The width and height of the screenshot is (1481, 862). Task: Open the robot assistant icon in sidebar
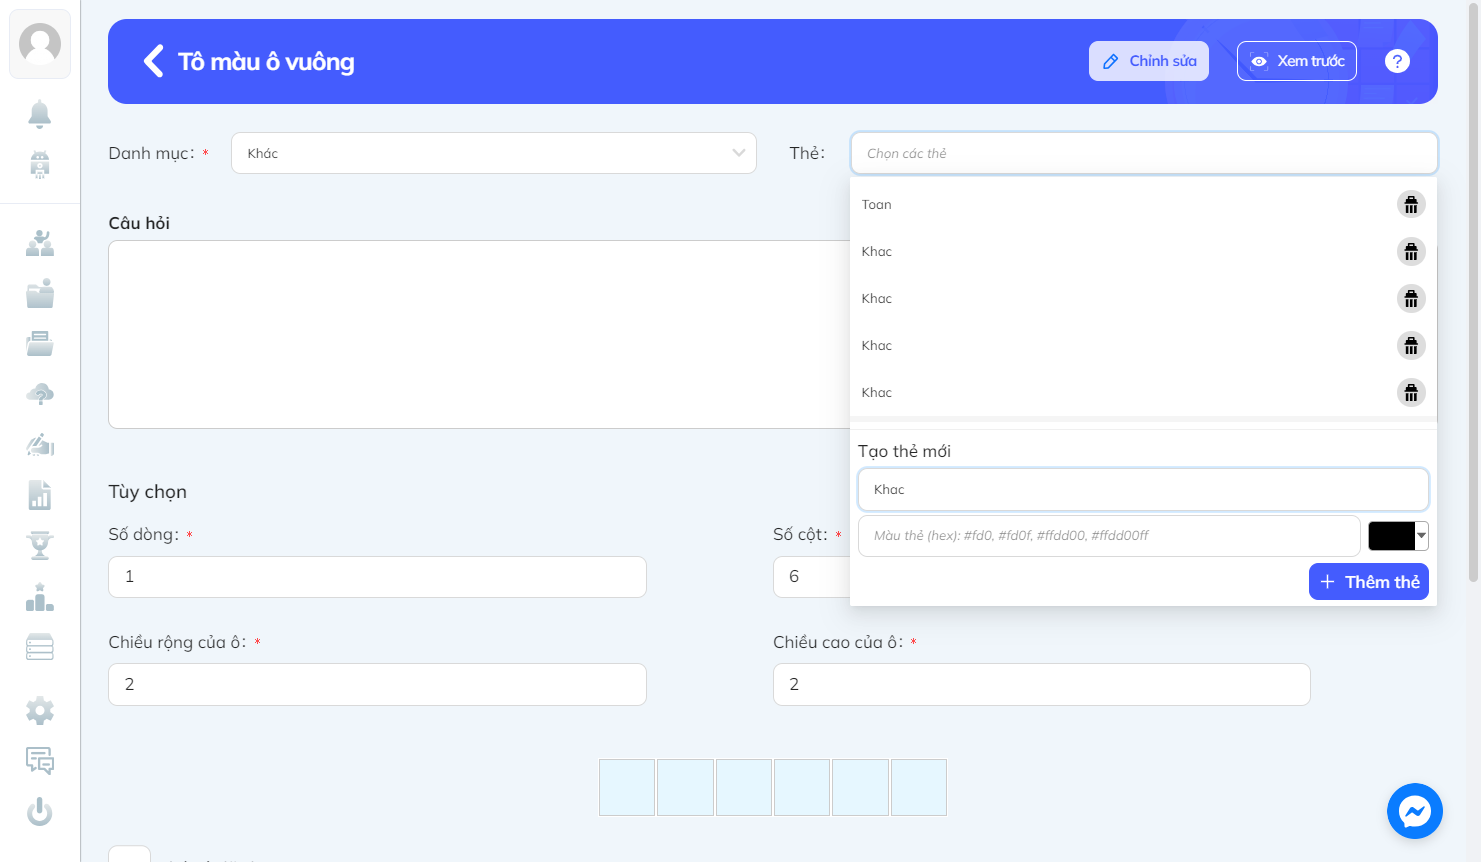pos(40,164)
